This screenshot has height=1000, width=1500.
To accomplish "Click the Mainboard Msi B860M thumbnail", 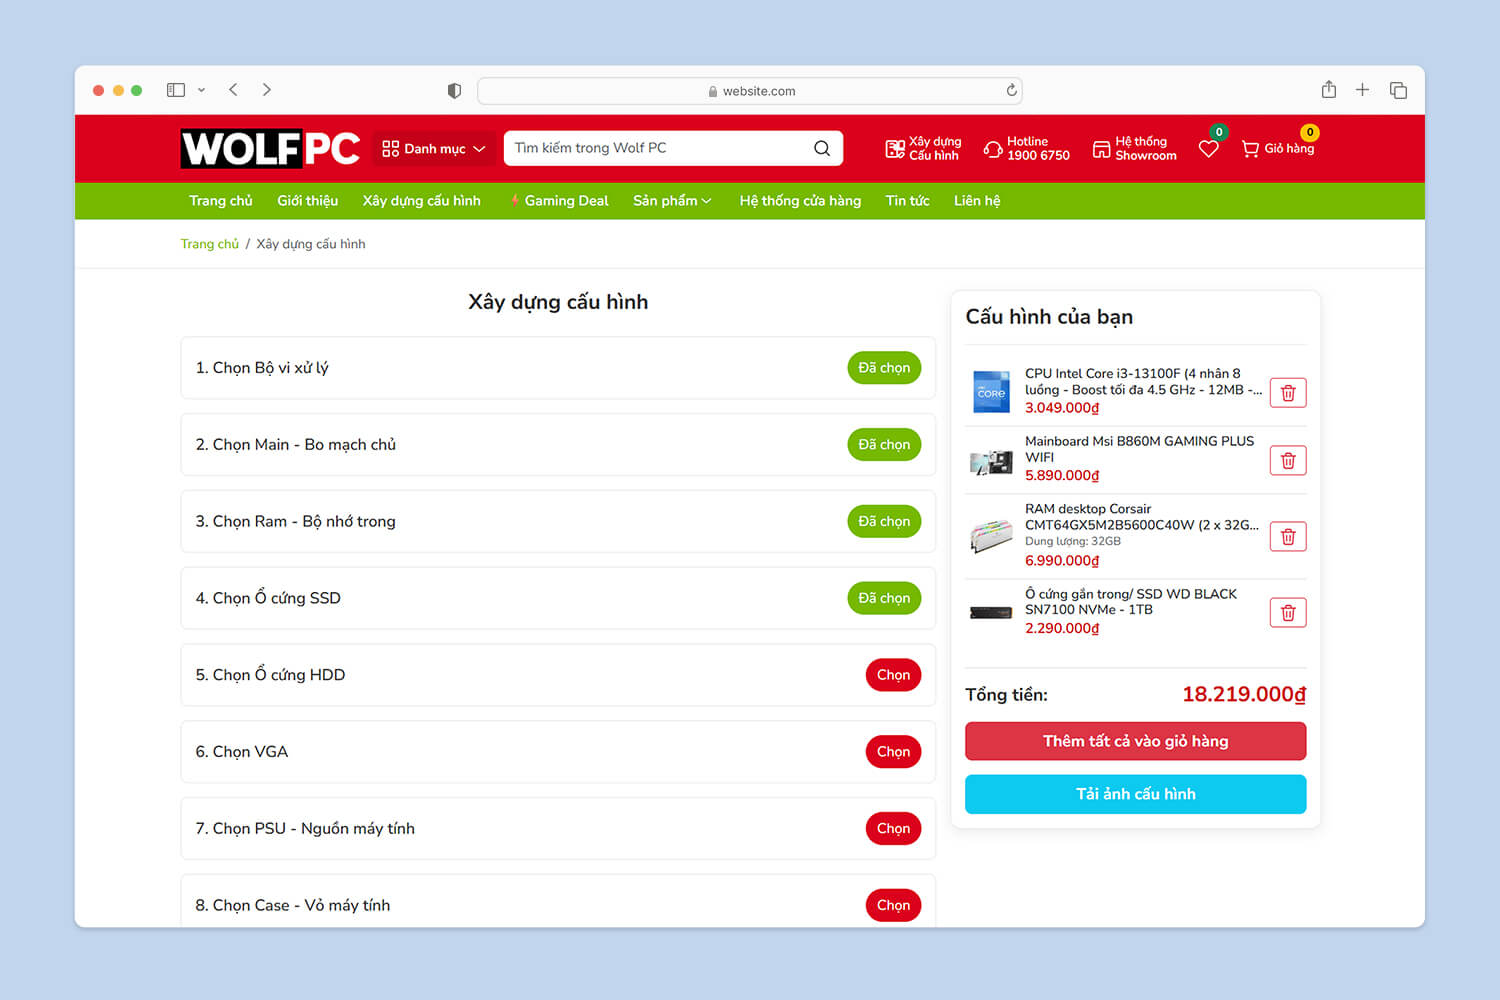I will coord(992,461).
